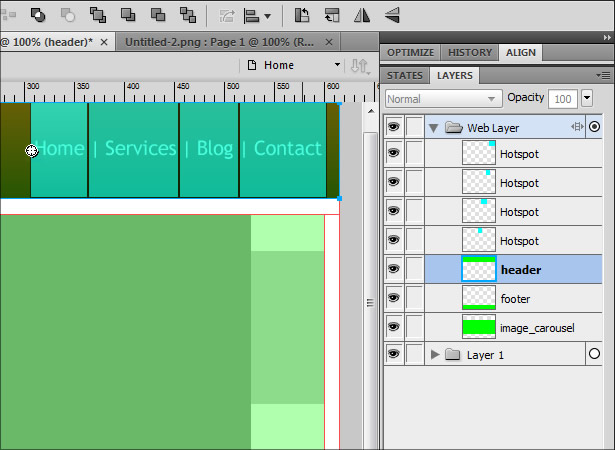The image size is (615, 450).
Task: Flip selection horizontally
Action: tap(362, 16)
